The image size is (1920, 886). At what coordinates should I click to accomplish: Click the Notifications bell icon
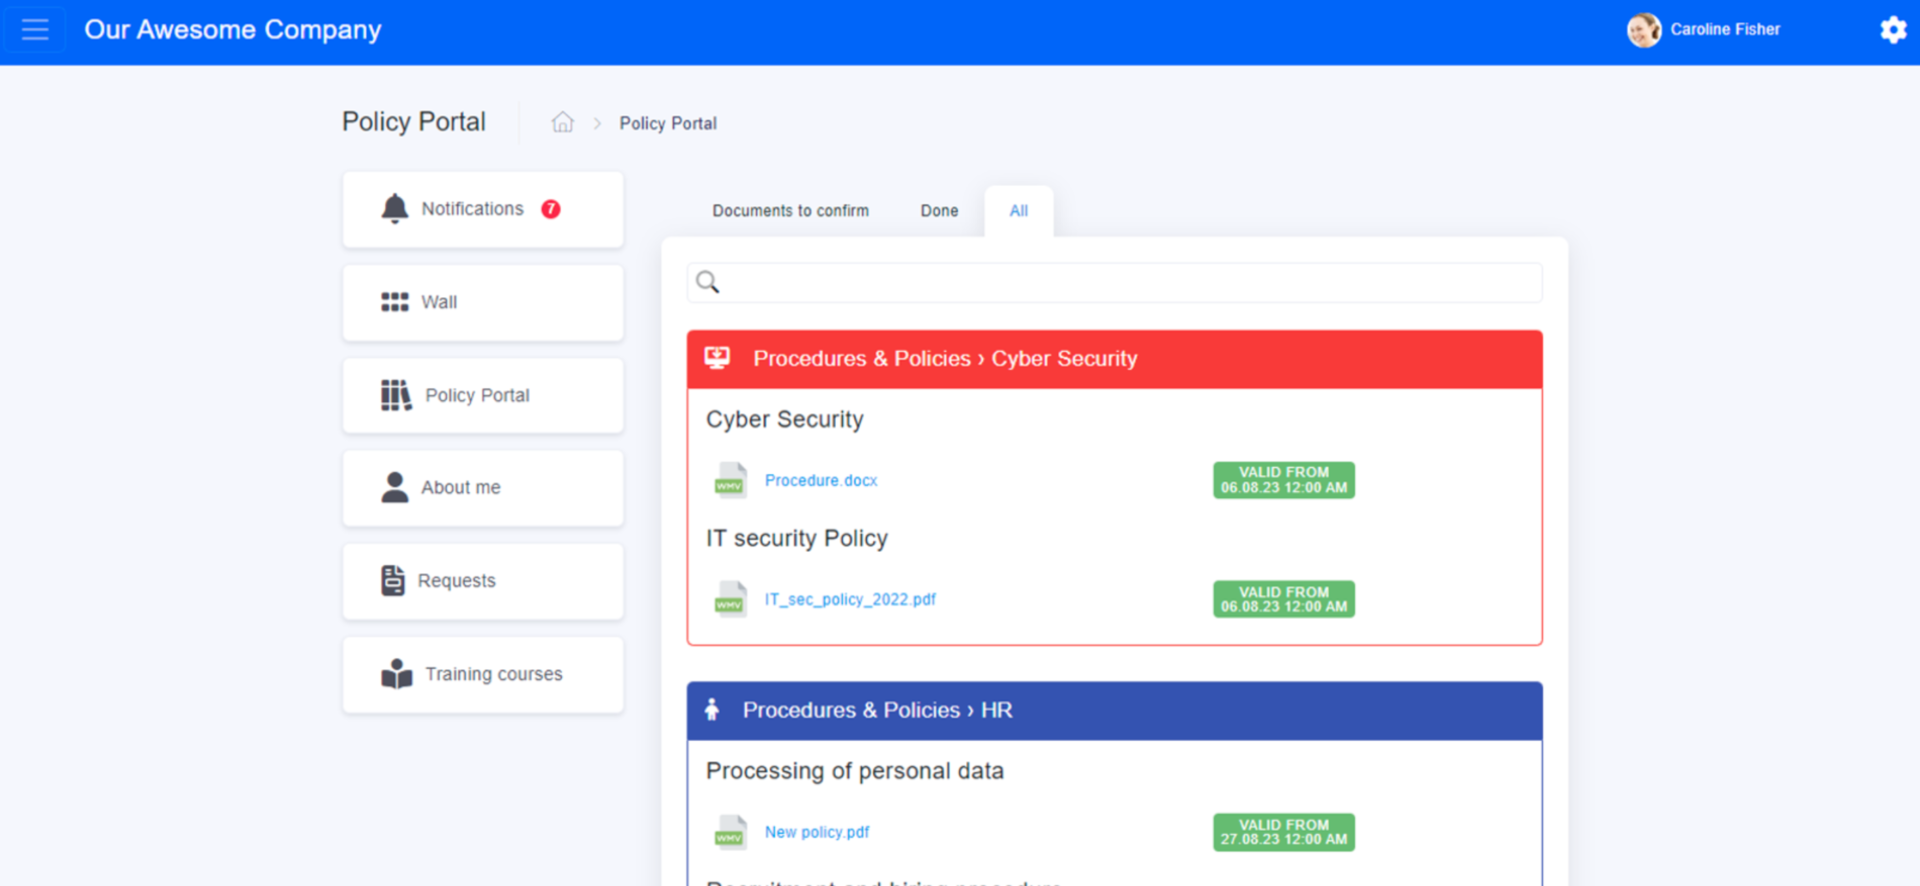(x=395, y=208)
